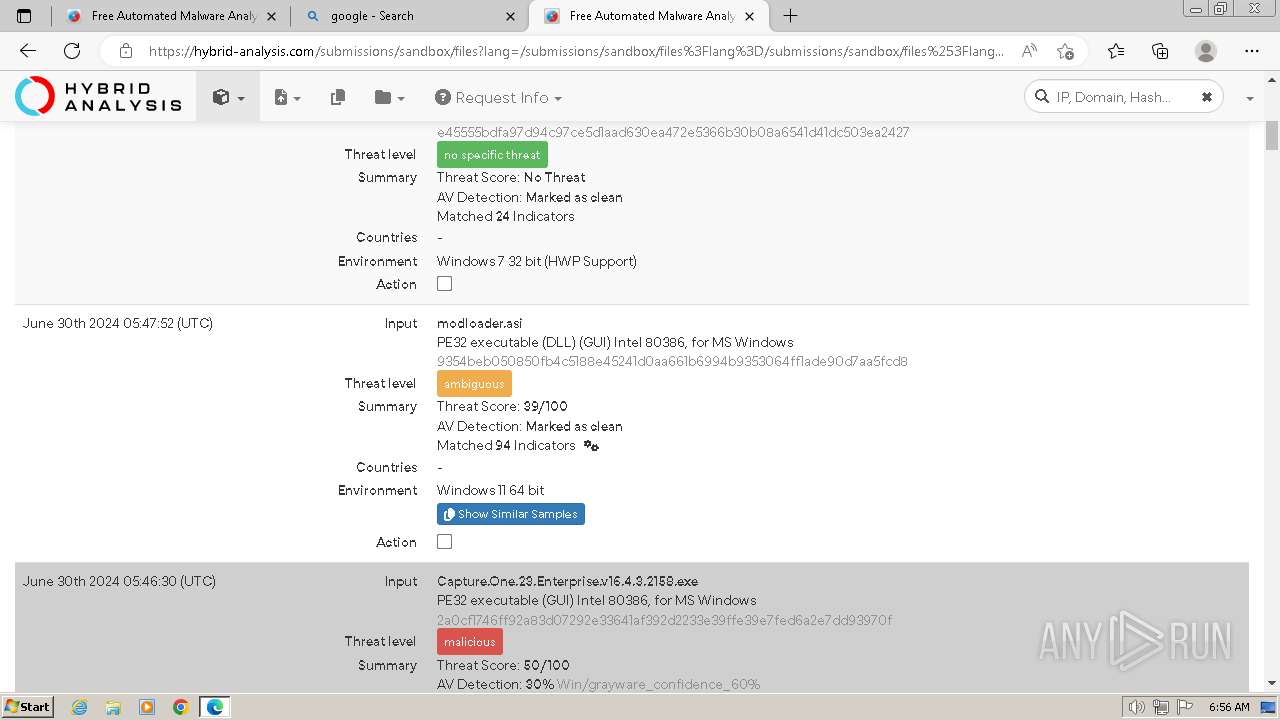Click Win/grayware_confidence_60% text
Screen dimensions: 1280x720
658,684
